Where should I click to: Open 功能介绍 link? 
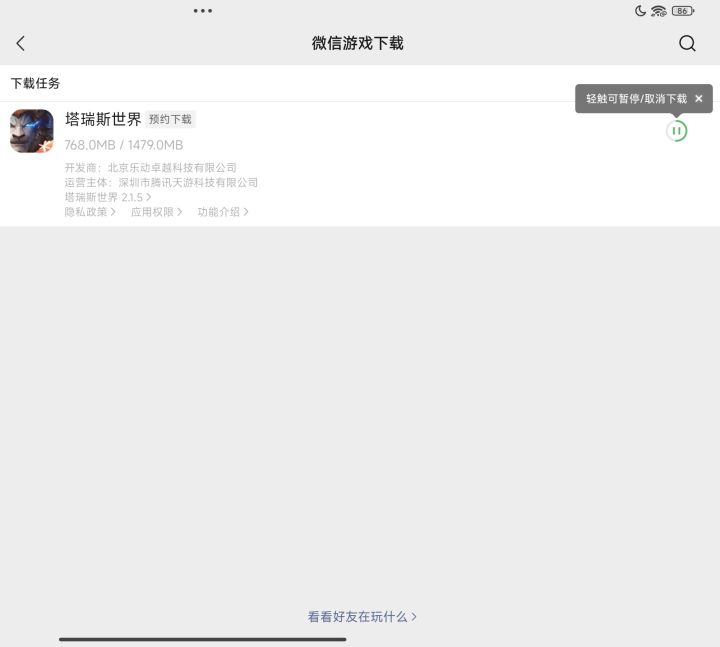pyautogui.click(x=223, y=212)
